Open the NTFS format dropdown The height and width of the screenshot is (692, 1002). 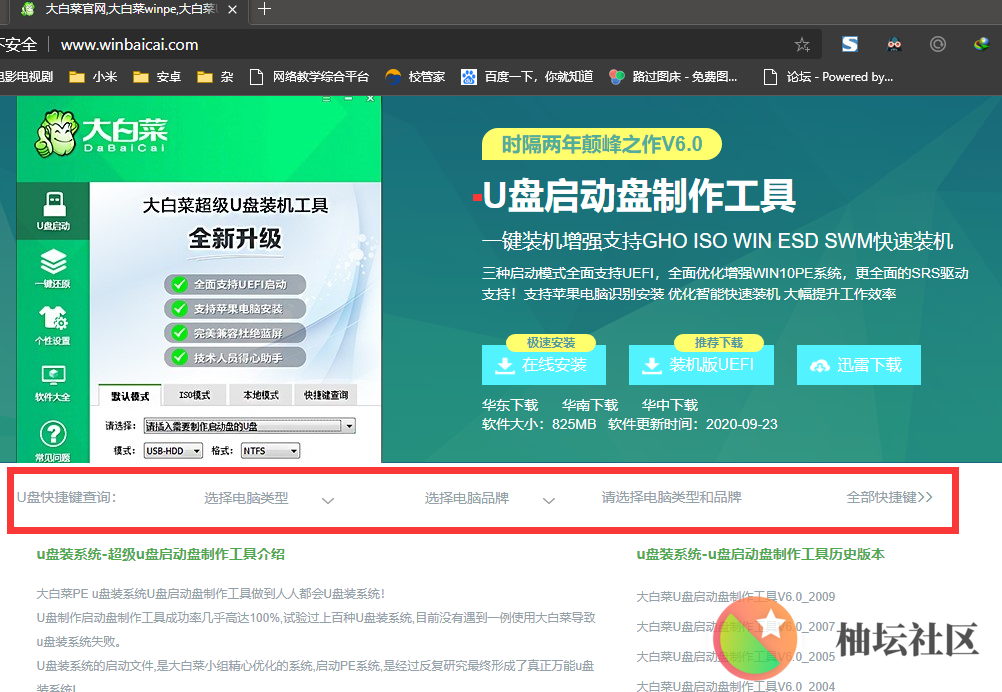270,450
